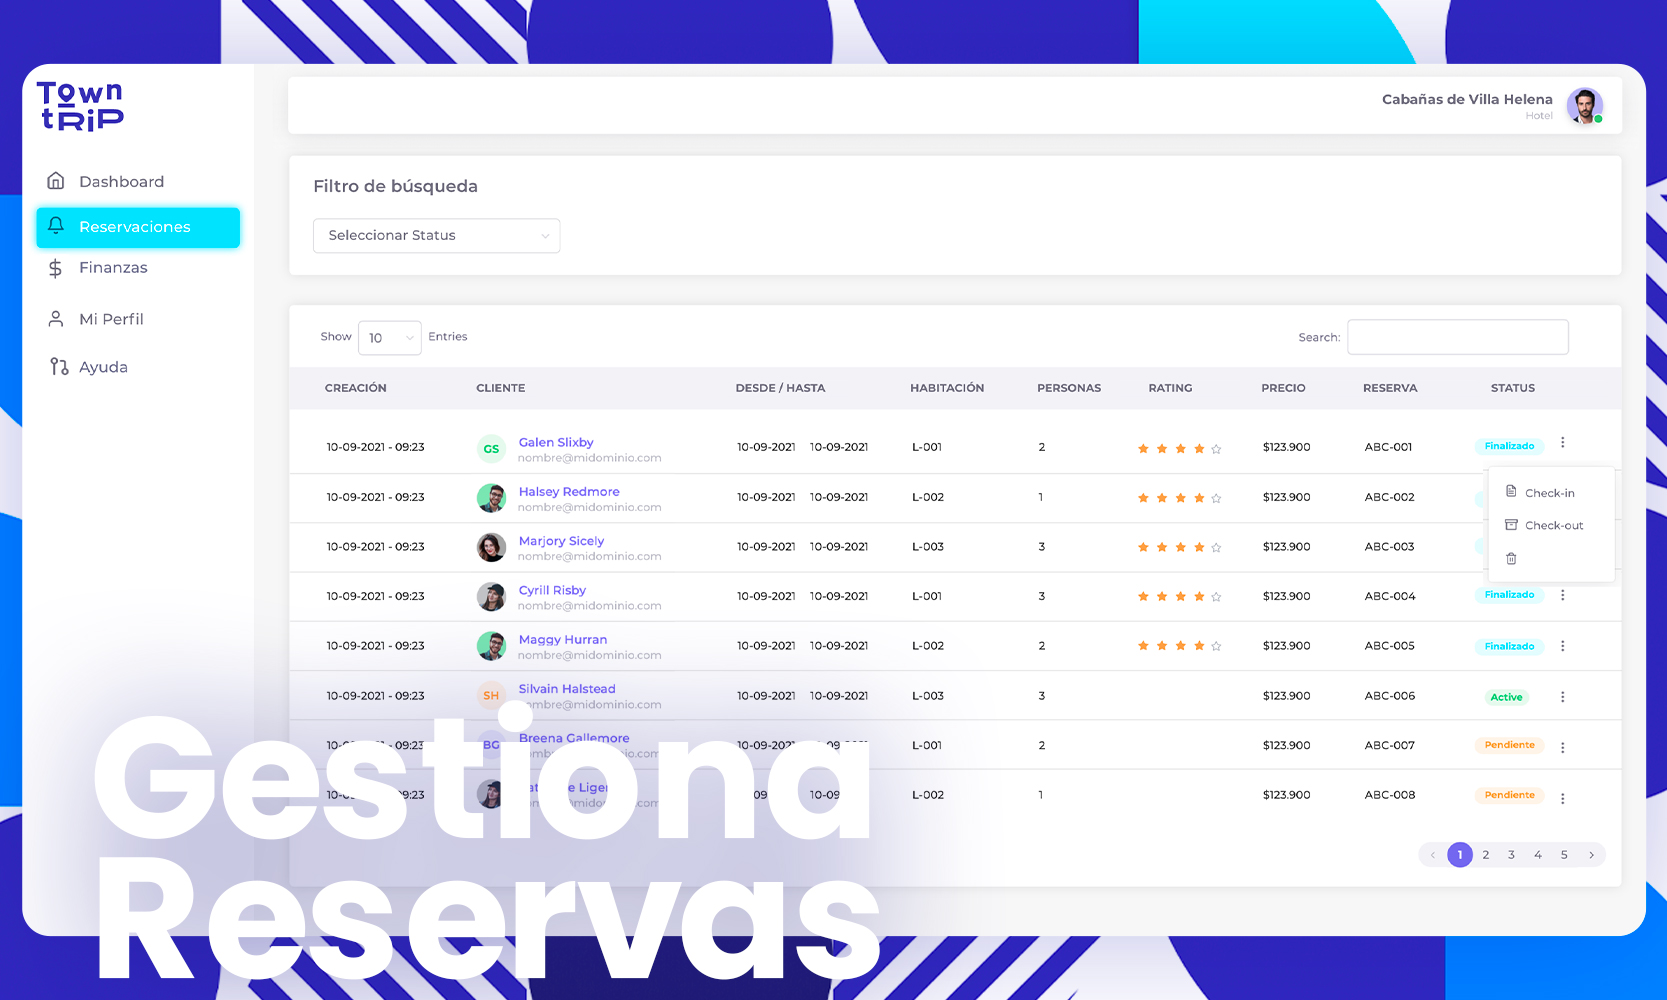
Task: Click Silvain Halstead SH avatar
Action: 491,695
